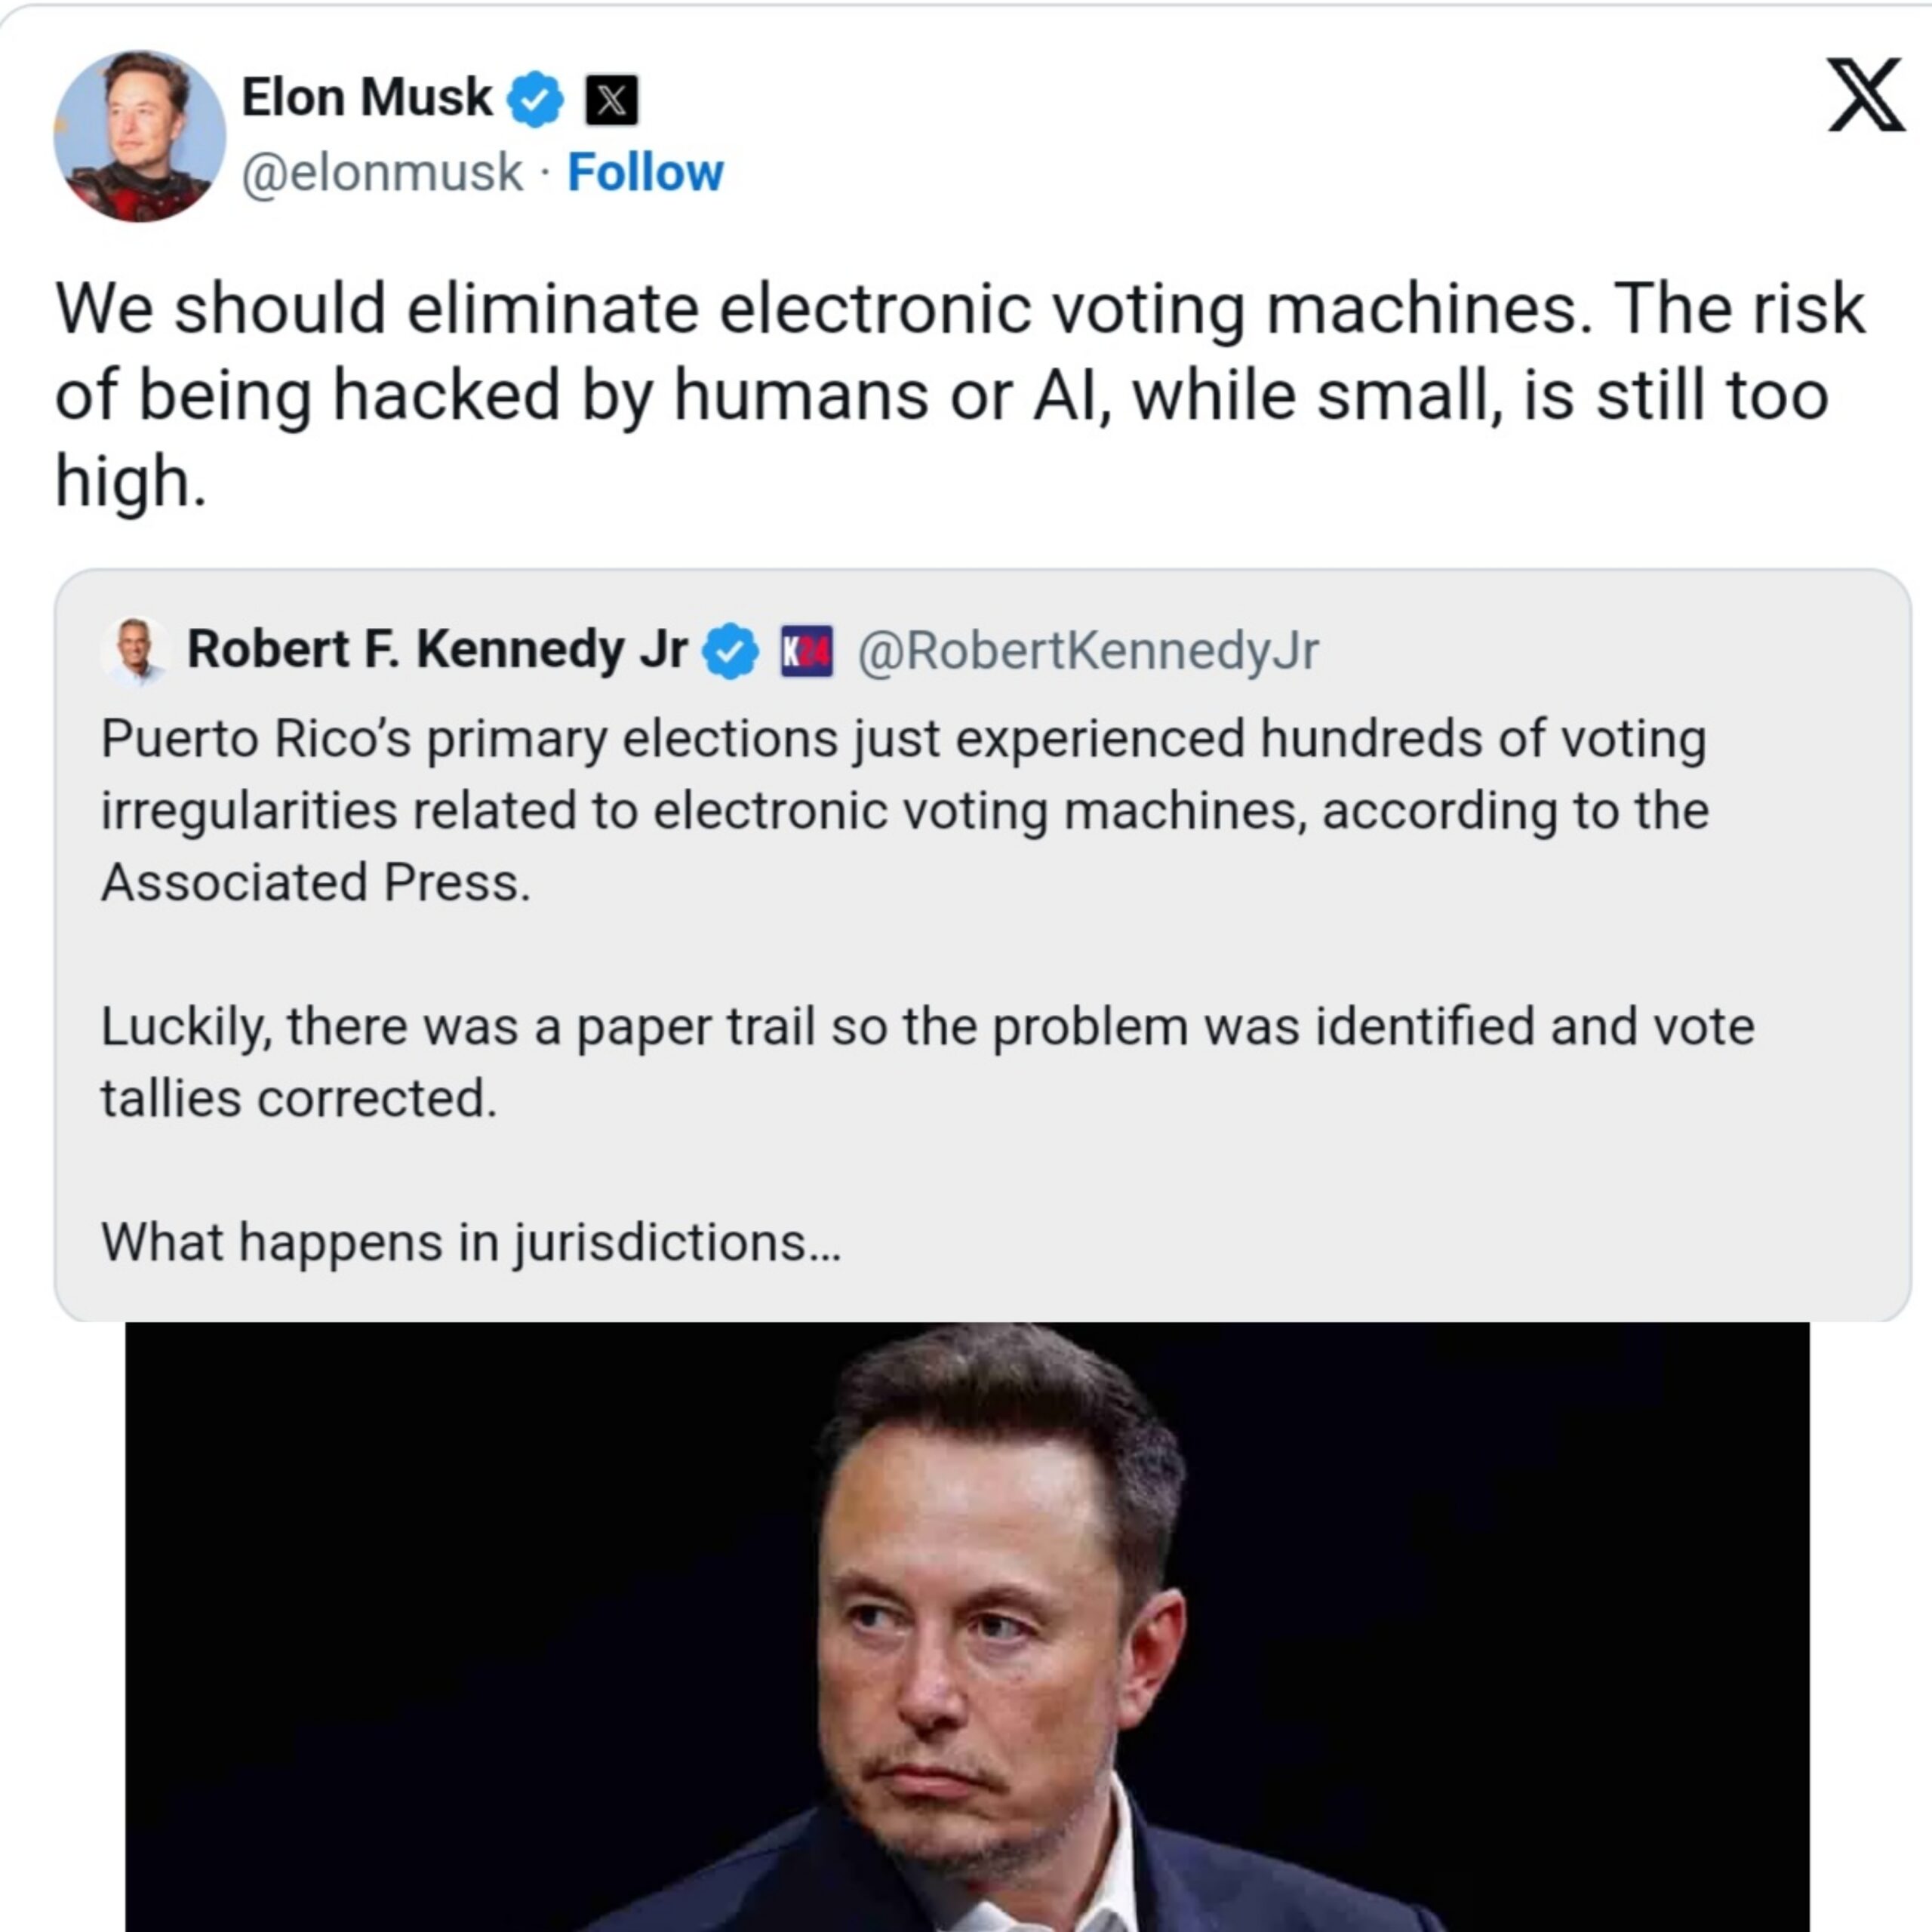Click Robert F. Kennedy Jr's profile picture

click(x=135, y=650)
